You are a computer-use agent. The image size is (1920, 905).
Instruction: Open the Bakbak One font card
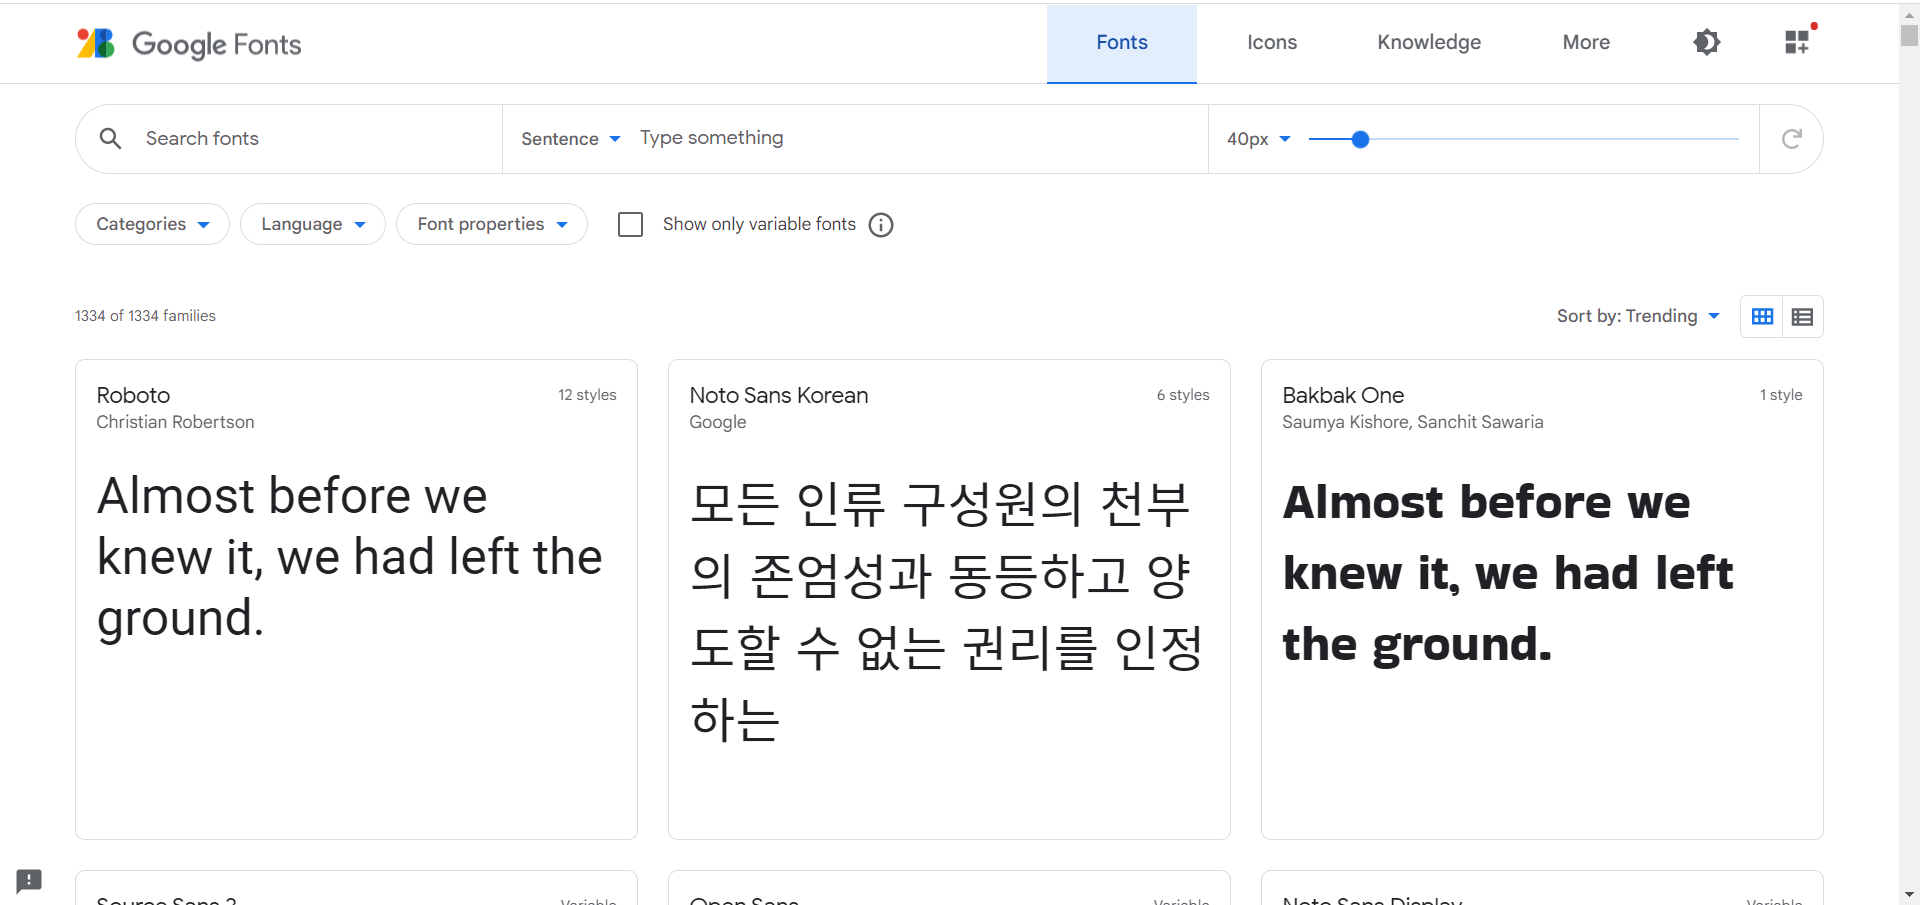1542,599
